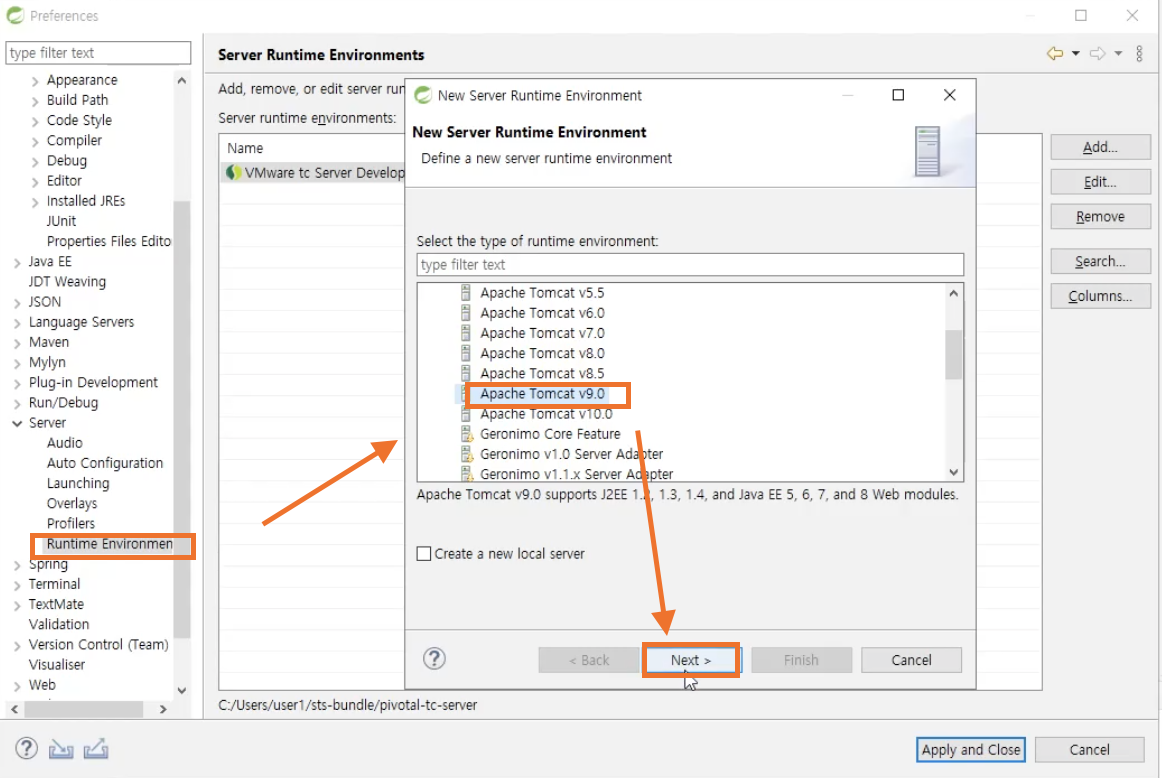Open the forward history dropdown arrow
The width and height of the screenshot is (1162, 778).
(1118, 53)
